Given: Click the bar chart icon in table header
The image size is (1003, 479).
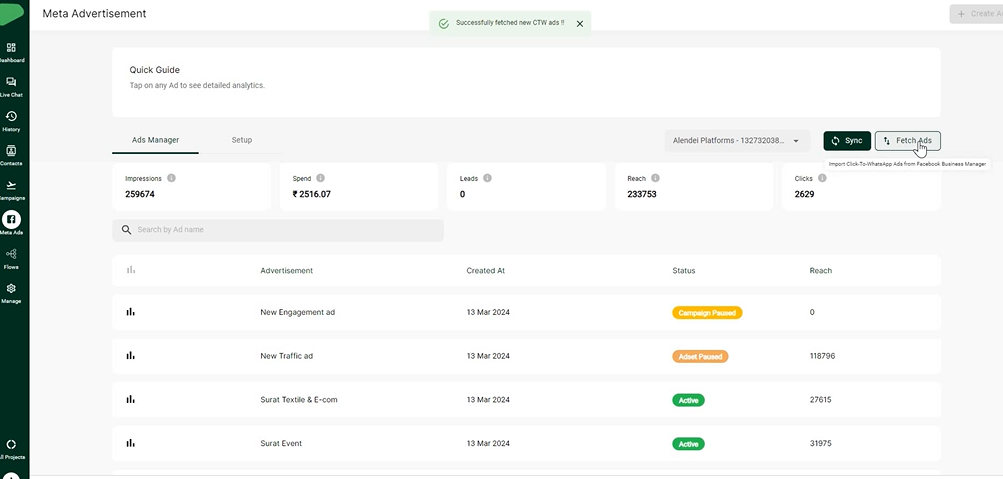Looking at the screenshot, I should (x=130, y=270).
